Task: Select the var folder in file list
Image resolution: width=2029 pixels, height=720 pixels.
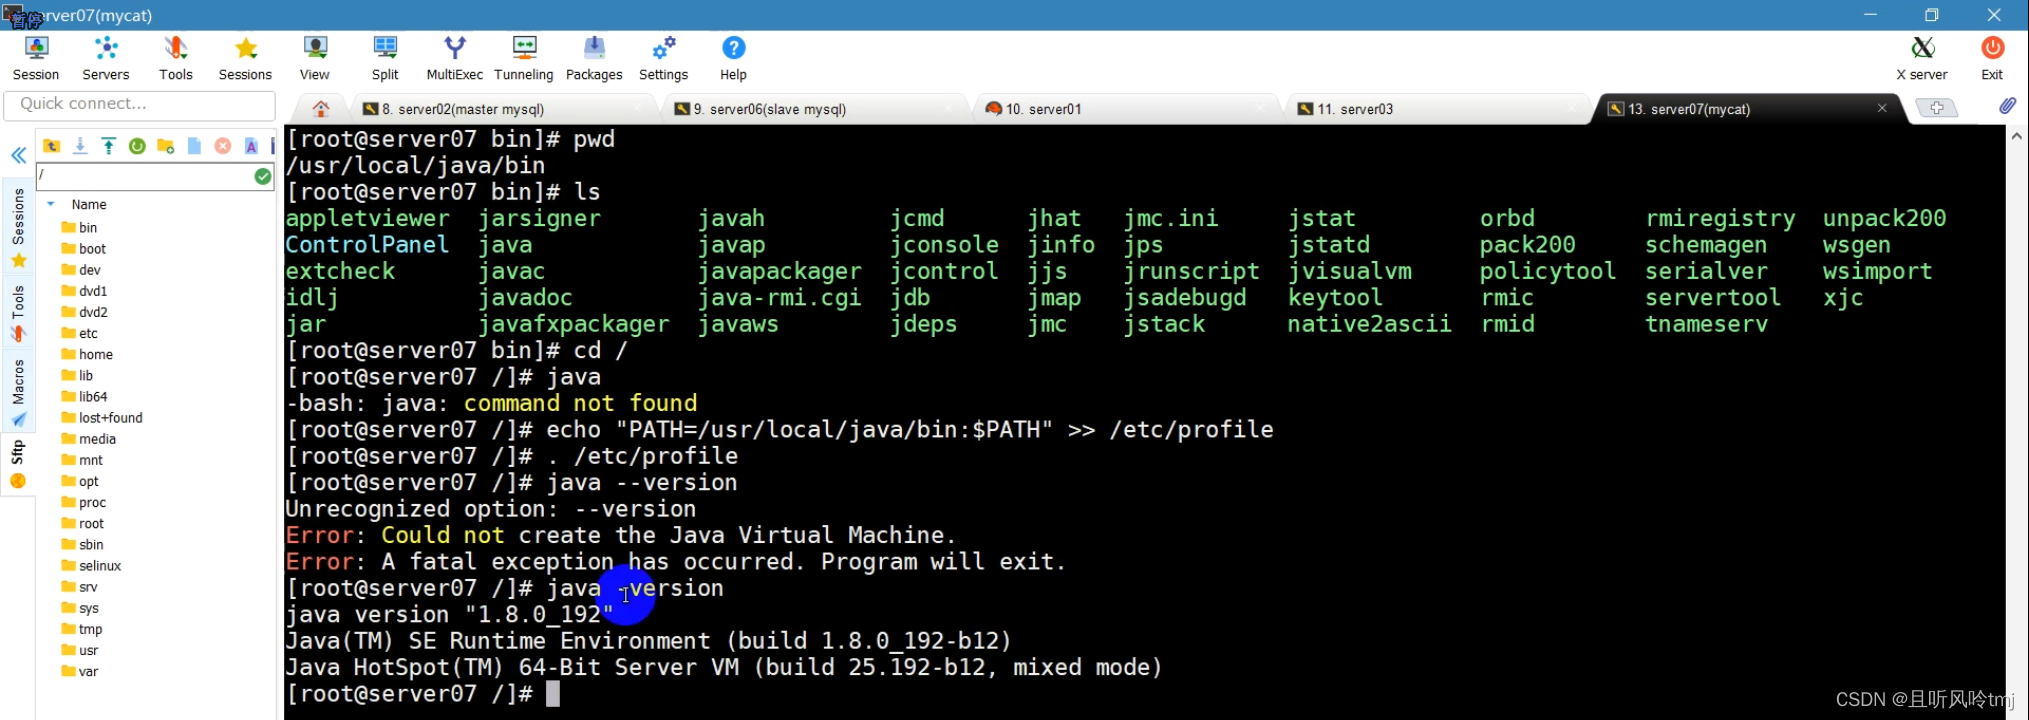Action: click(80, 672)
